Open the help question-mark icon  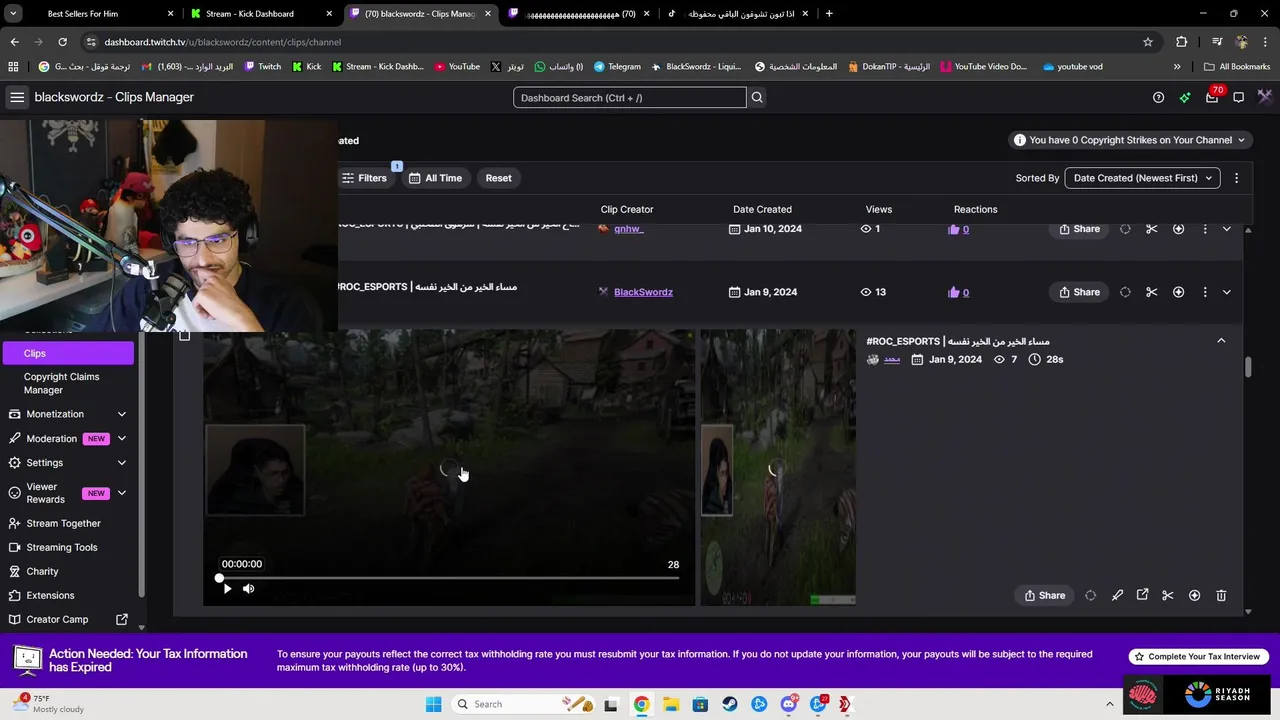point(1158,97)
